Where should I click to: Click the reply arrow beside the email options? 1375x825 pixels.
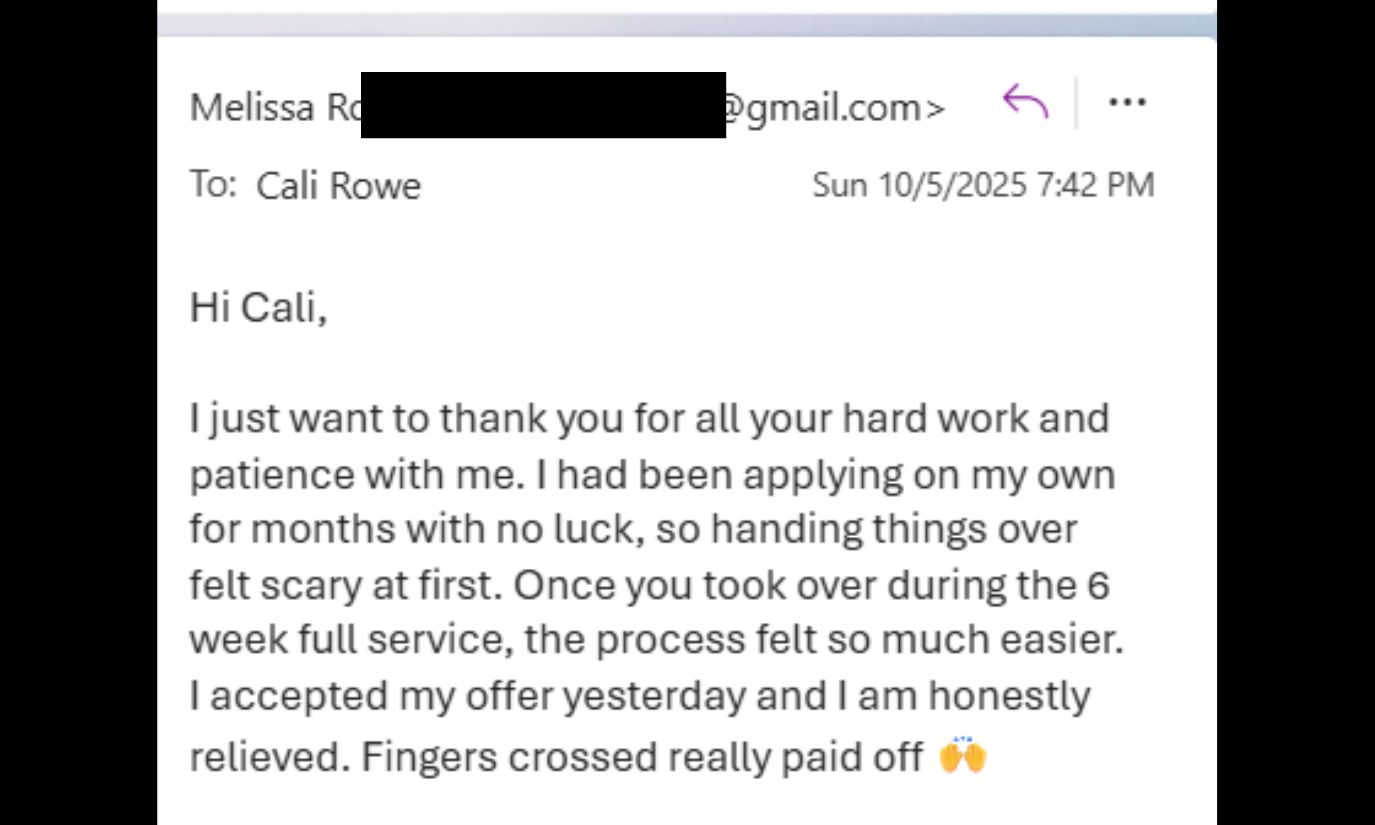(1027, 102)
